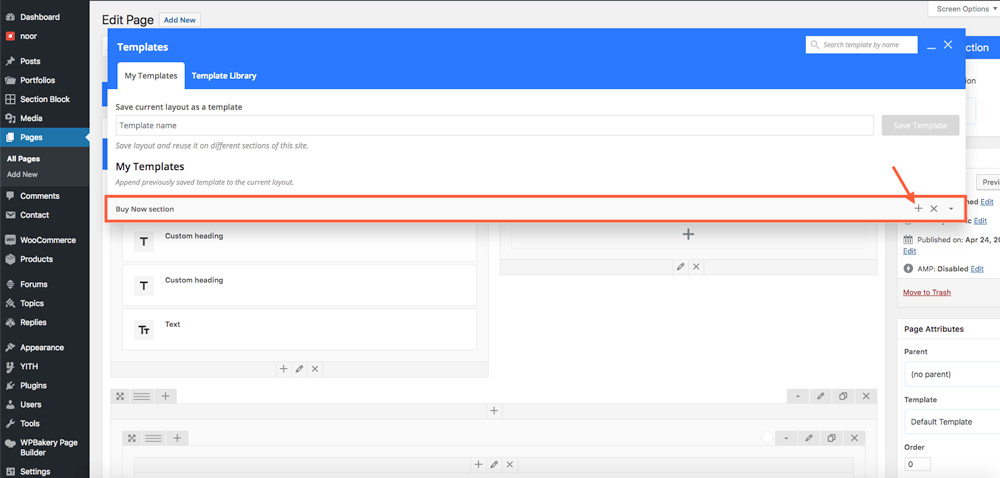1000x478 pixels.
Task: Select the second Custom heading element
Action: tap(299, 285)
